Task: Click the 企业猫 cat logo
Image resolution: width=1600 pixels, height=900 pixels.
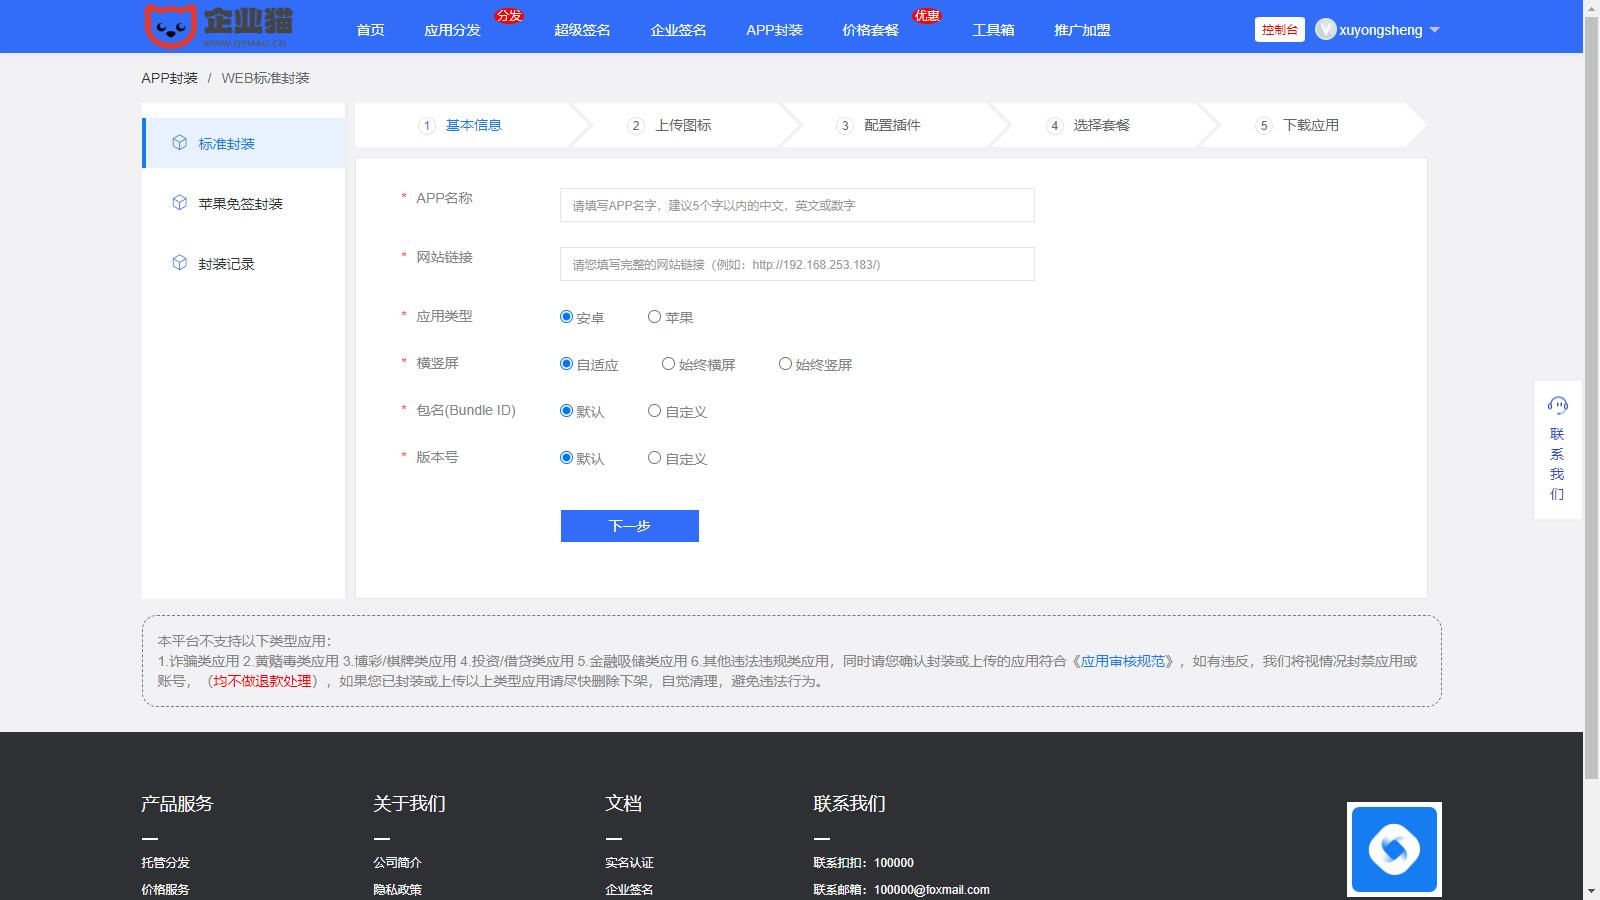Action: pyautogui.click(x=170, y=26)
